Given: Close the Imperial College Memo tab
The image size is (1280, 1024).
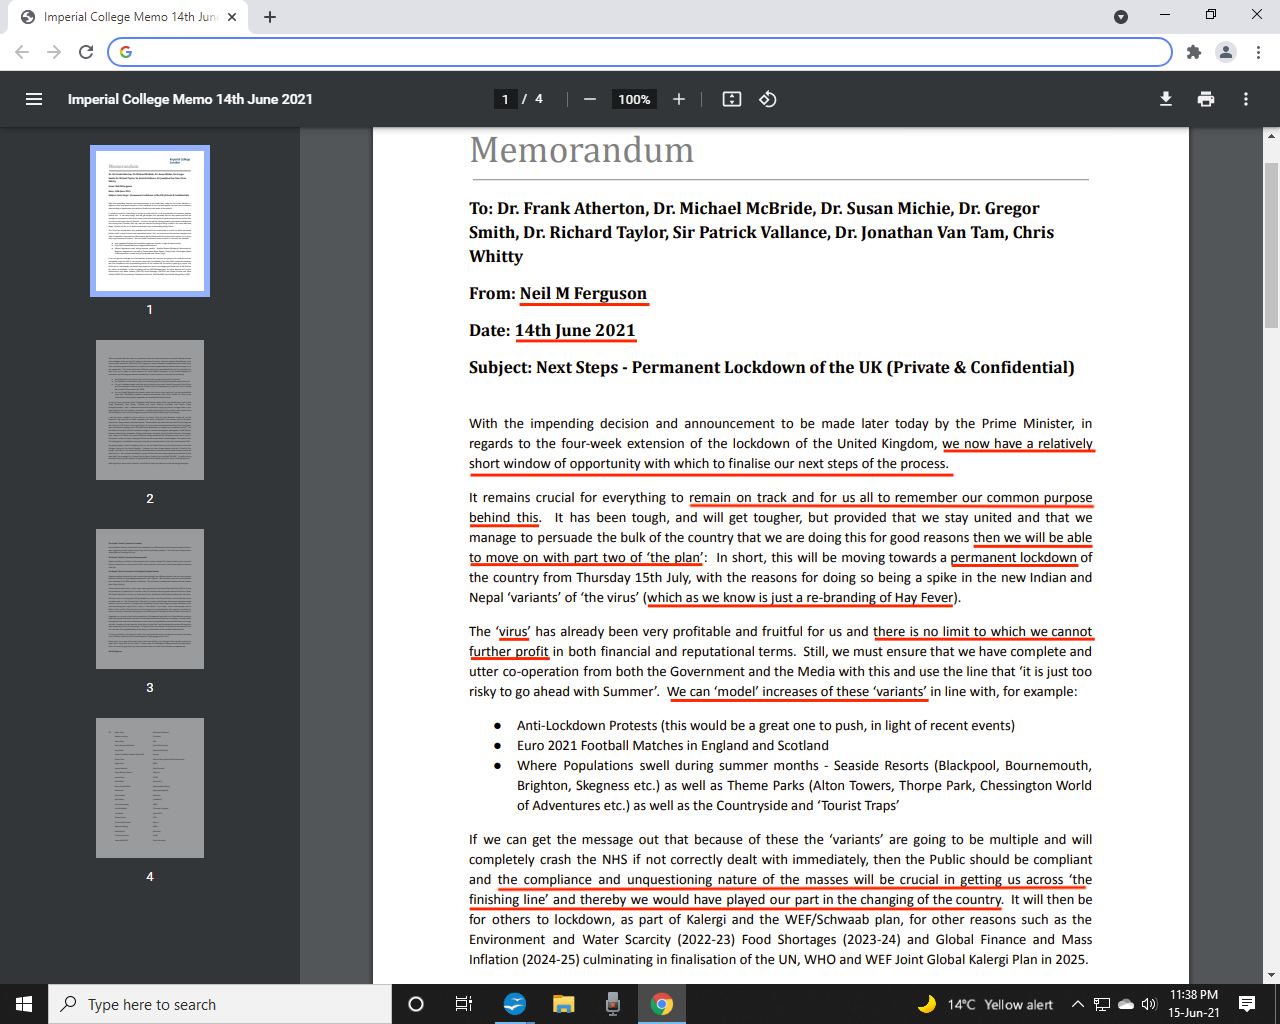Looking at the screenshot, I should point(233,17).
